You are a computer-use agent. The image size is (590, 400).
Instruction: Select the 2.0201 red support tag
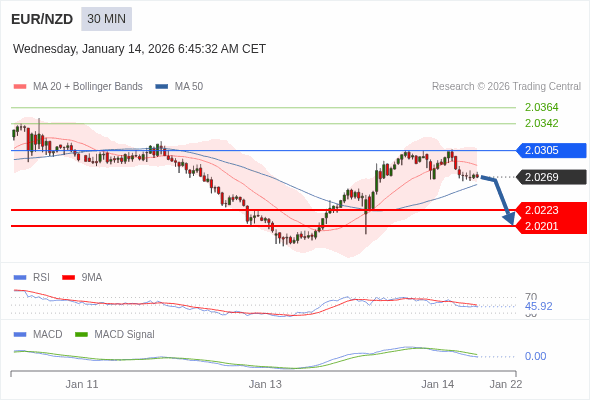tap(551, 226)
